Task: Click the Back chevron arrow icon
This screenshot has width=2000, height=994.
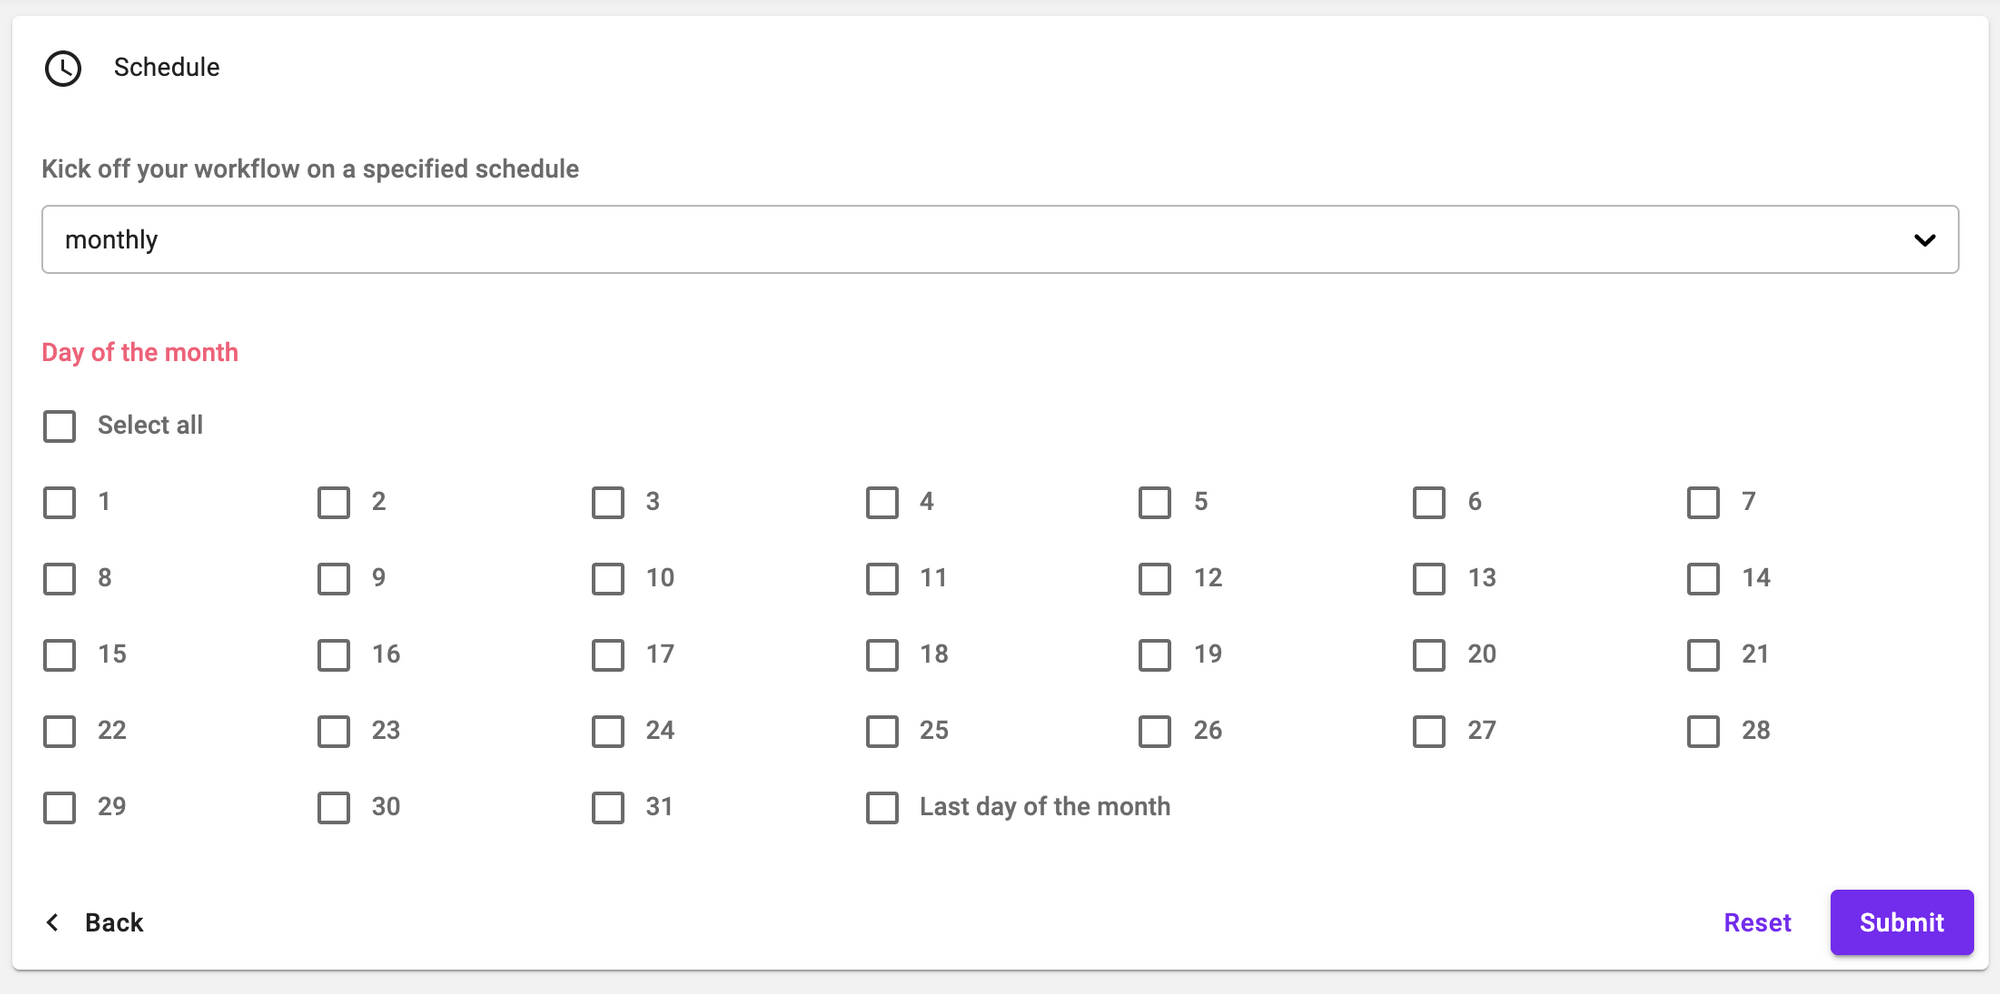Action: (53, 922)
